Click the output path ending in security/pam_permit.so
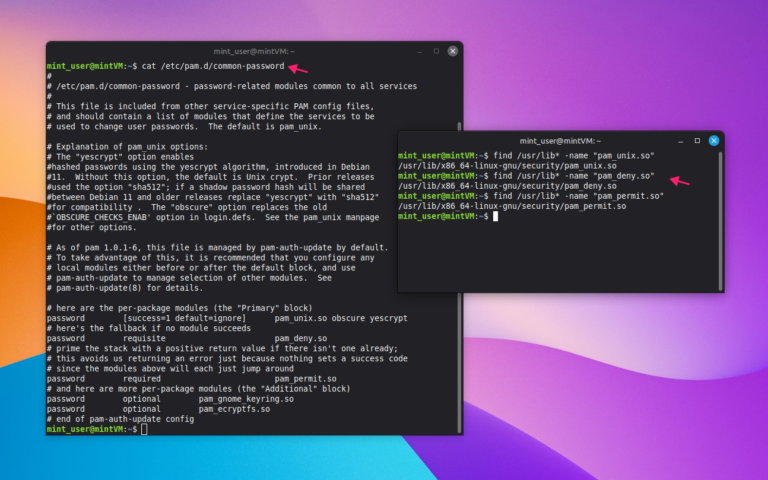768x480 pixels. pyautogui.click(x=512, y=206)
